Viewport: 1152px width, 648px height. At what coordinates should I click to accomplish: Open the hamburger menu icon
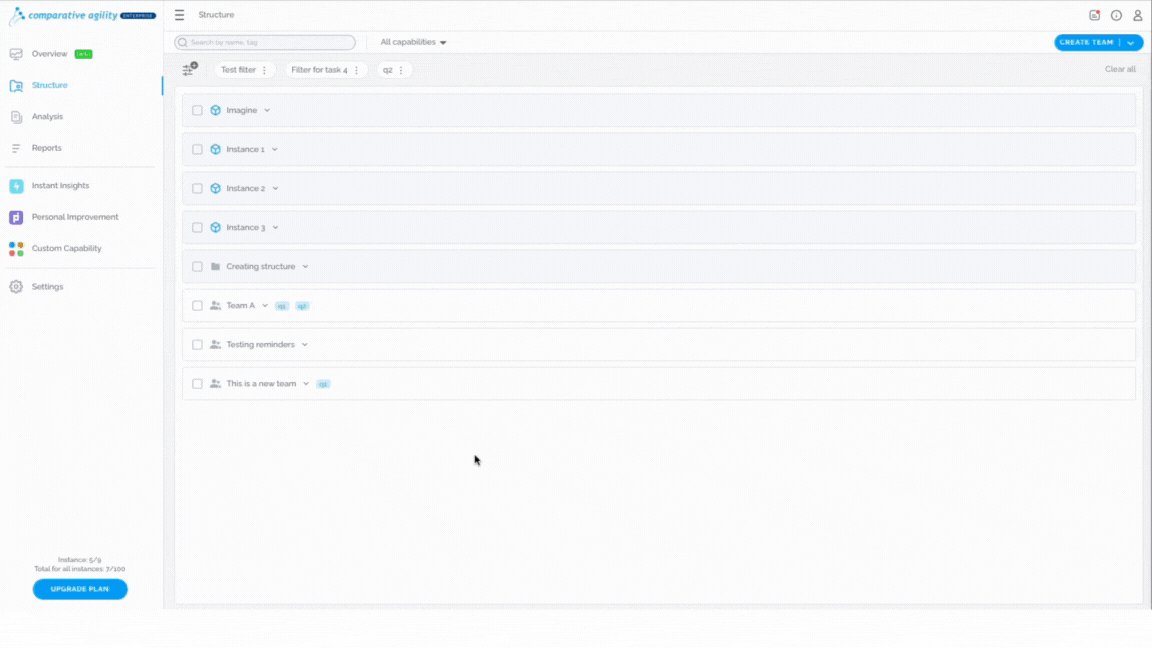[x=179, y=15]
